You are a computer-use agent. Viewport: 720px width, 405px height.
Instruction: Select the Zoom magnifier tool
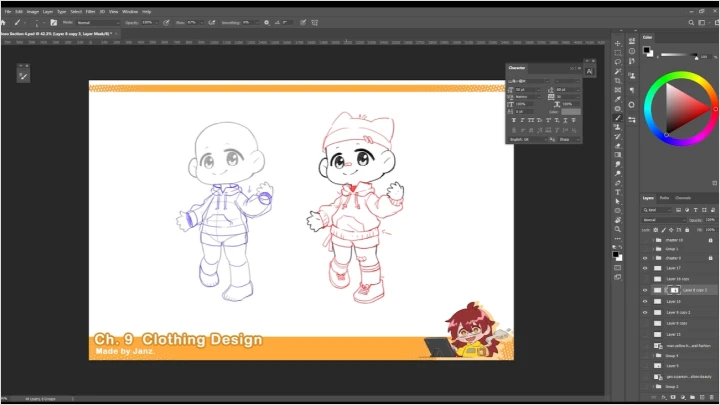618,228
